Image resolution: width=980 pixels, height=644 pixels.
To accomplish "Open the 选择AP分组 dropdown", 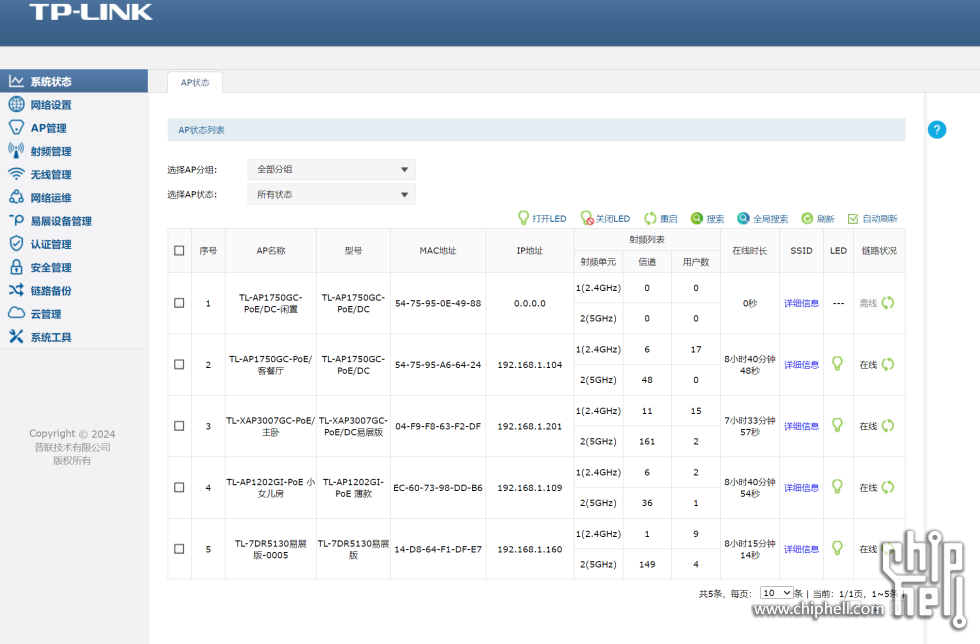I will [x=331, y=169].
